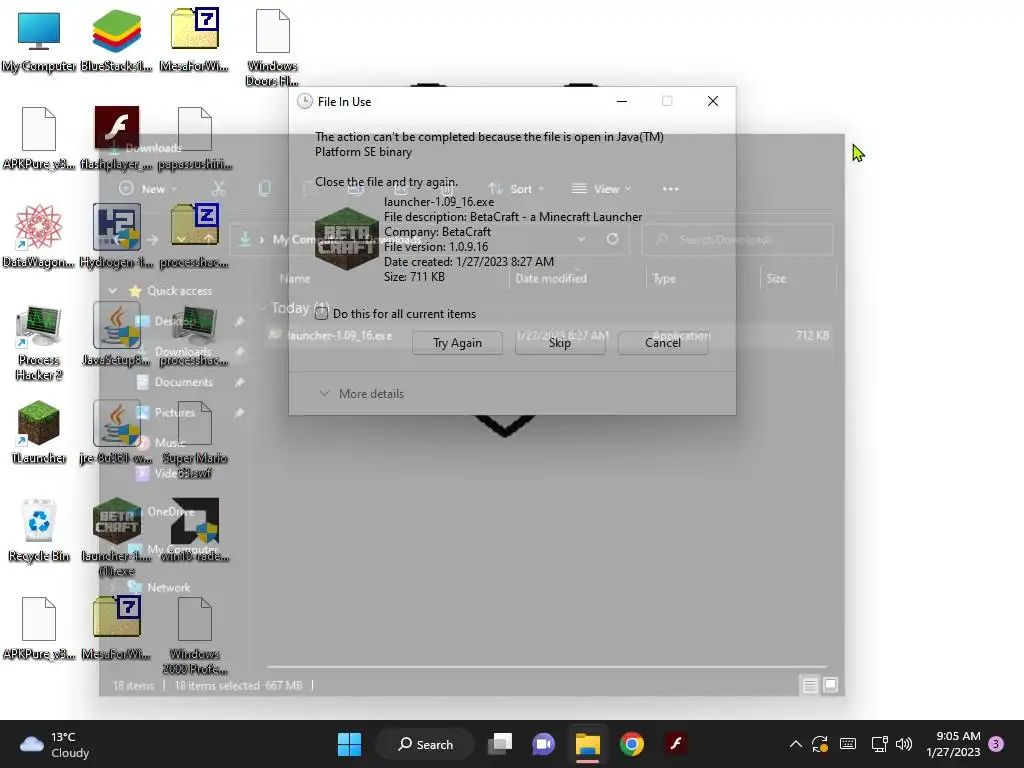Open address bar history dropdown

[581, 239]
